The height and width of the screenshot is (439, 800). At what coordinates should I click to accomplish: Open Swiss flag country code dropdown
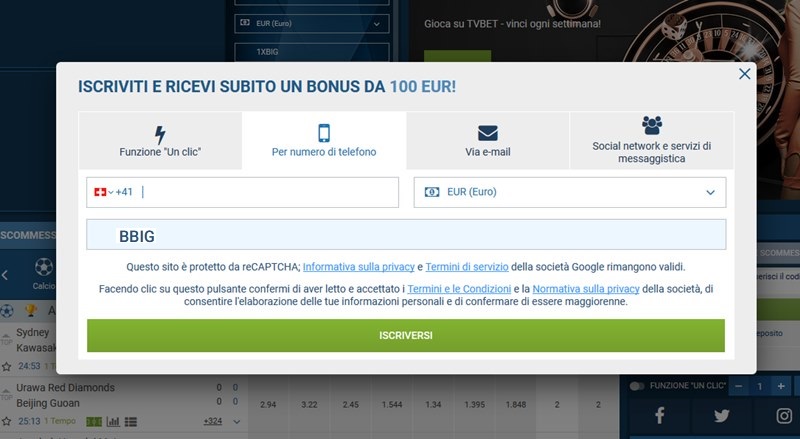103,192
